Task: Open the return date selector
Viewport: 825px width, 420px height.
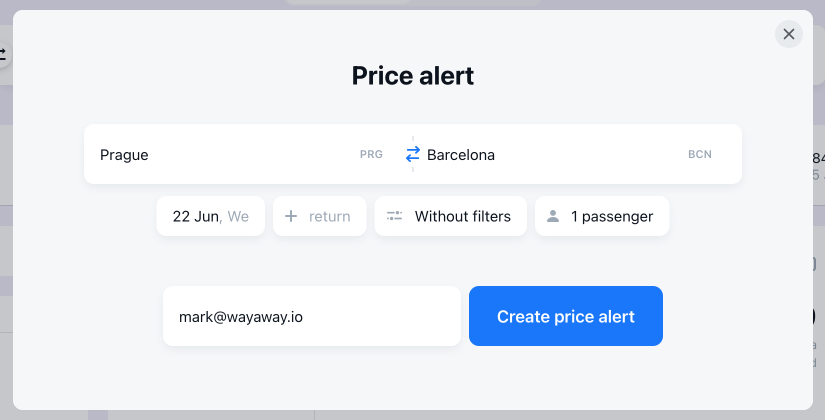Action: [x=319, y=216]
